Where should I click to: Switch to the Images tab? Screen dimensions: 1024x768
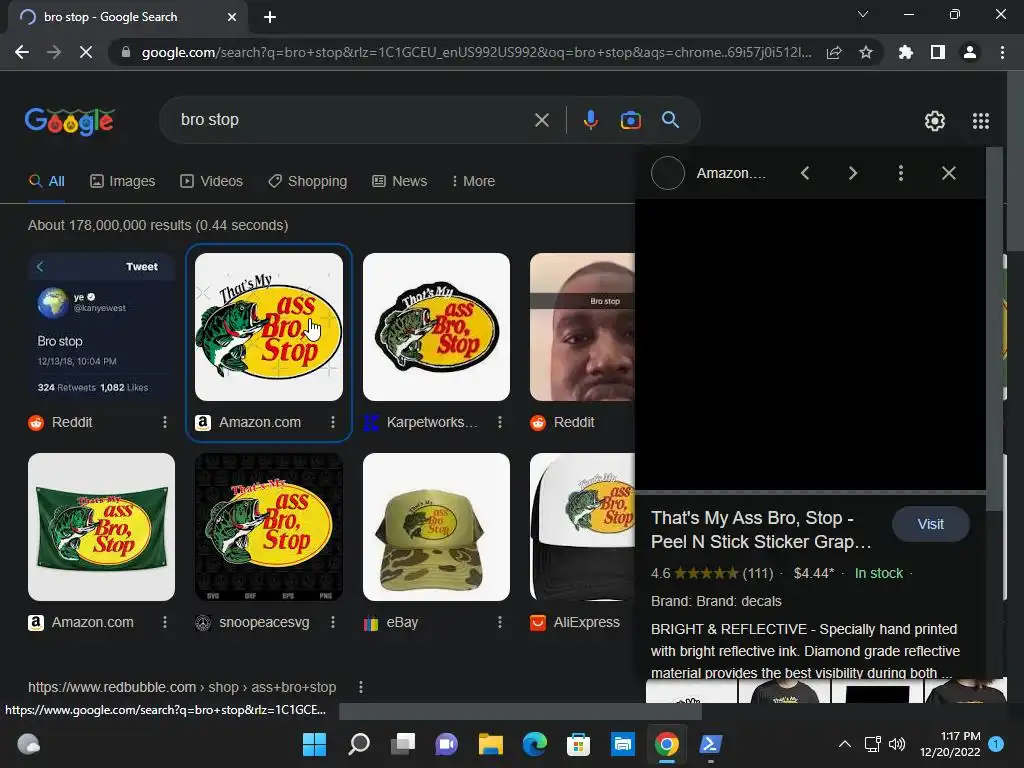(123, 182)
